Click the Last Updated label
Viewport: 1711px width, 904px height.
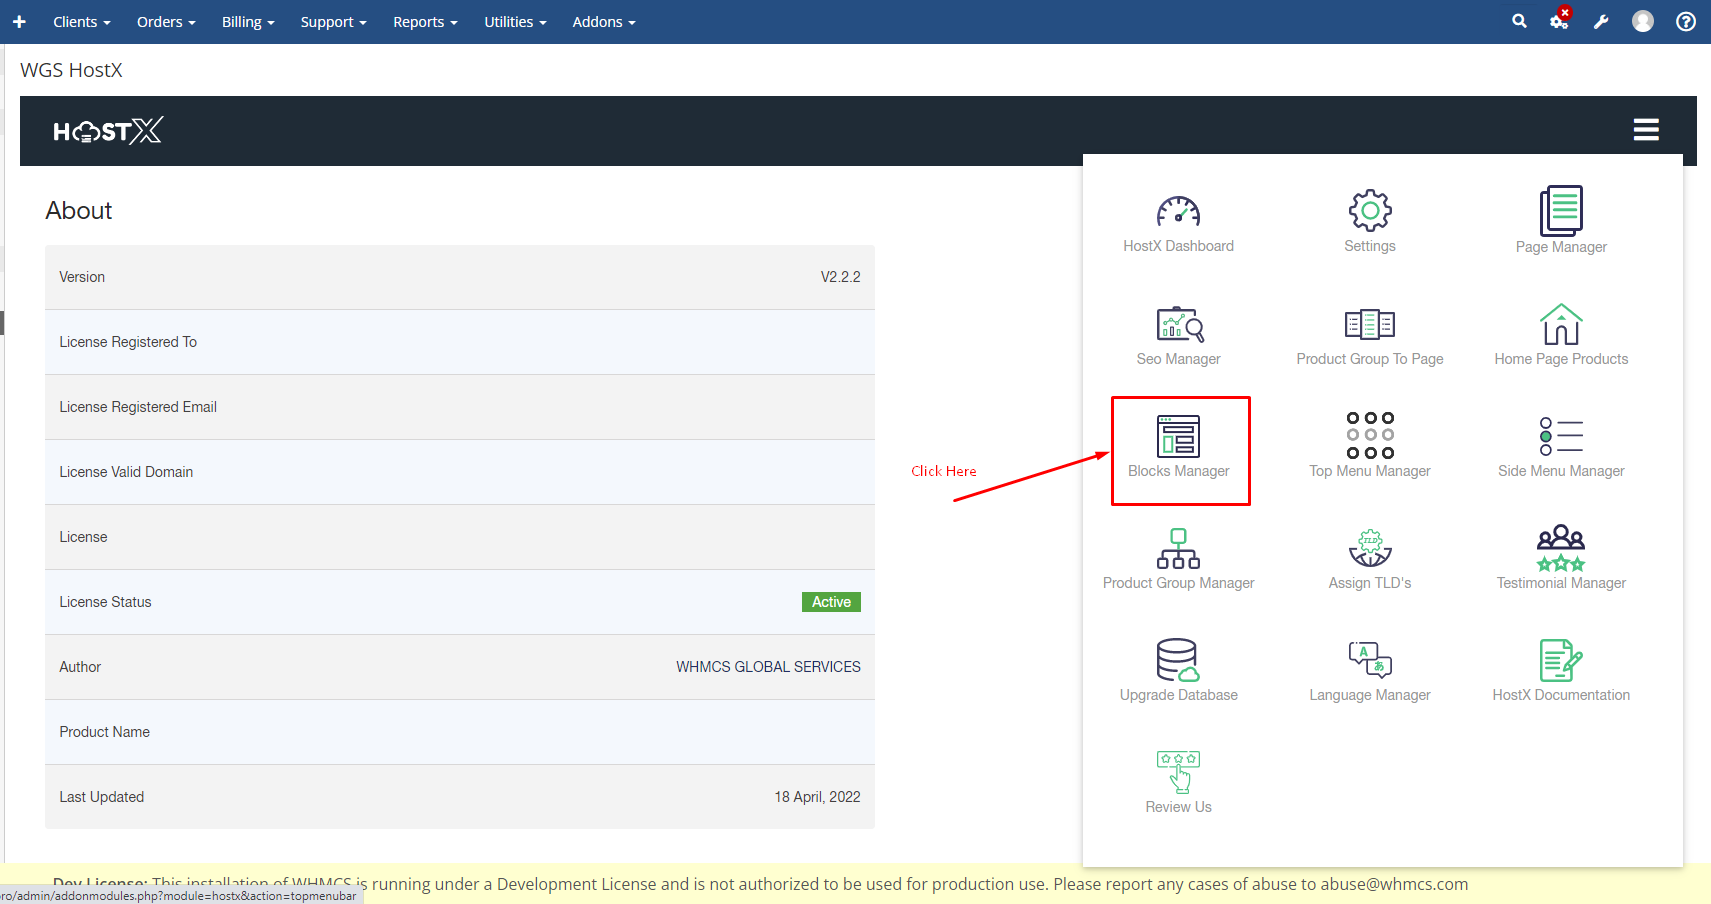click(102, 797)
